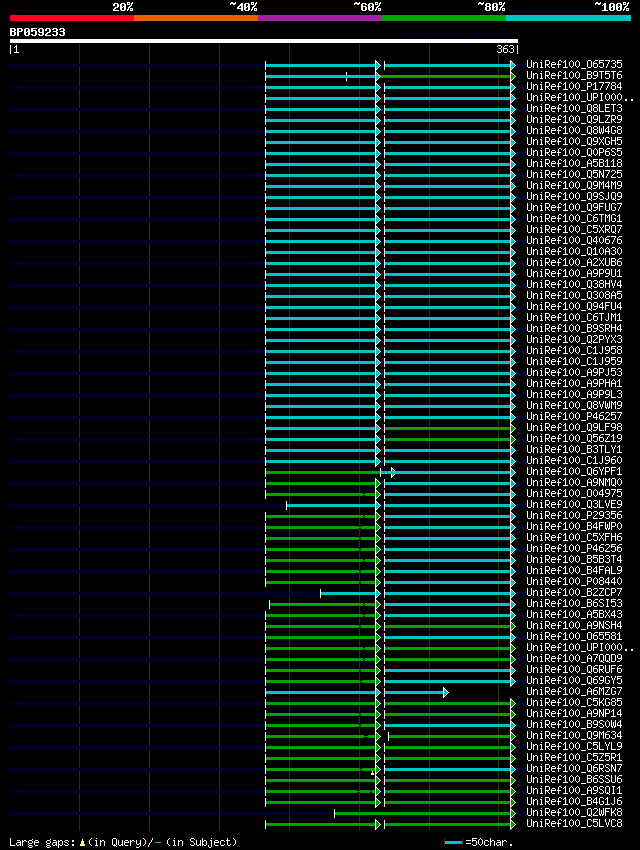The height and width of the screenshot is (850, 640).
Task: Select label UniRef100_Q2WFK8
Action: click(x=574, y=813)
